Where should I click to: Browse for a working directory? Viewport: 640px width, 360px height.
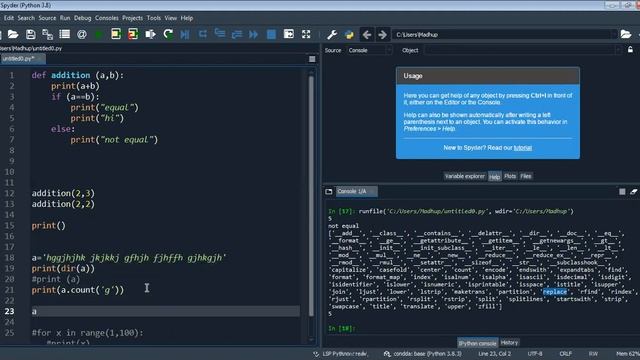point(626,34)
